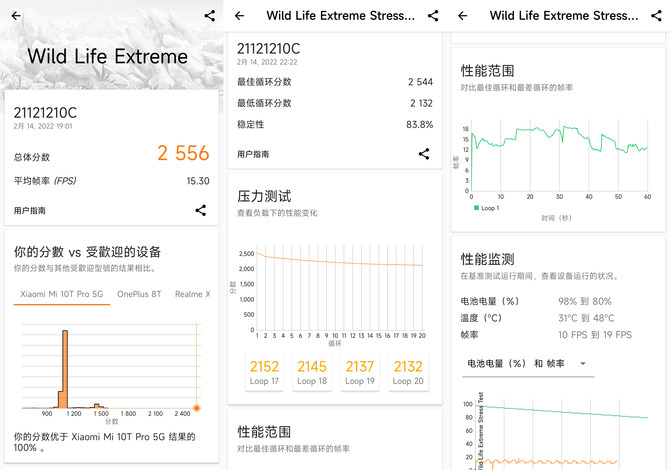Tap the Loop 20 result card showing 2132
Screen dimensions: 670x472
click(407, 372)
